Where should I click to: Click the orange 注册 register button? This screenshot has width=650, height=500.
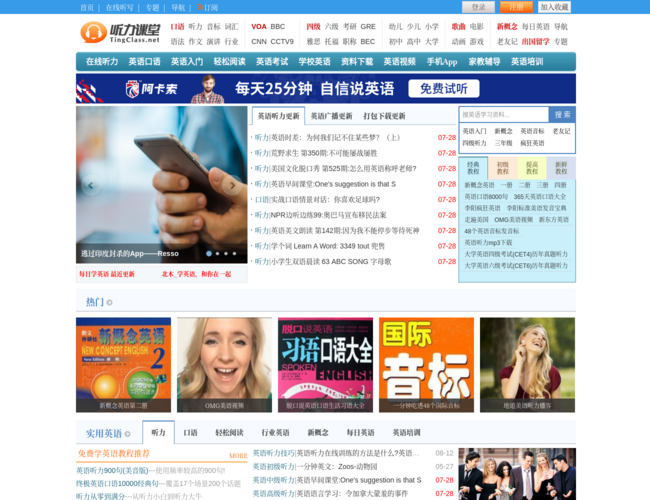click(516, 7)
